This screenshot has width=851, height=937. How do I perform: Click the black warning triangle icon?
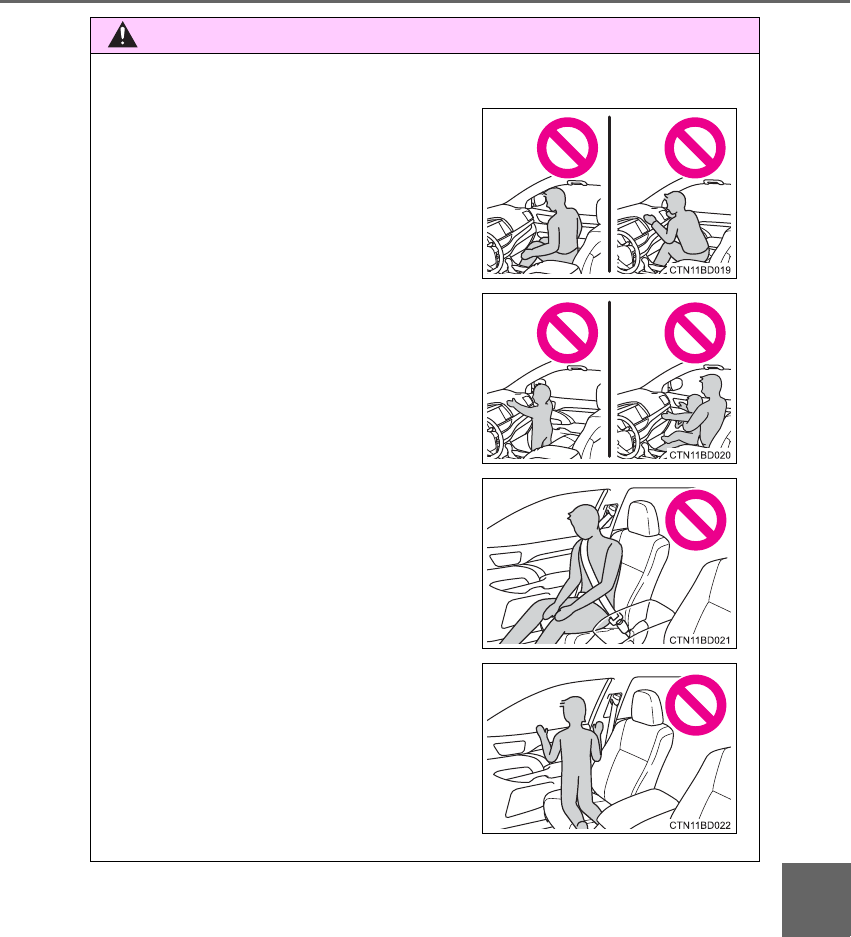pos(123,35)
